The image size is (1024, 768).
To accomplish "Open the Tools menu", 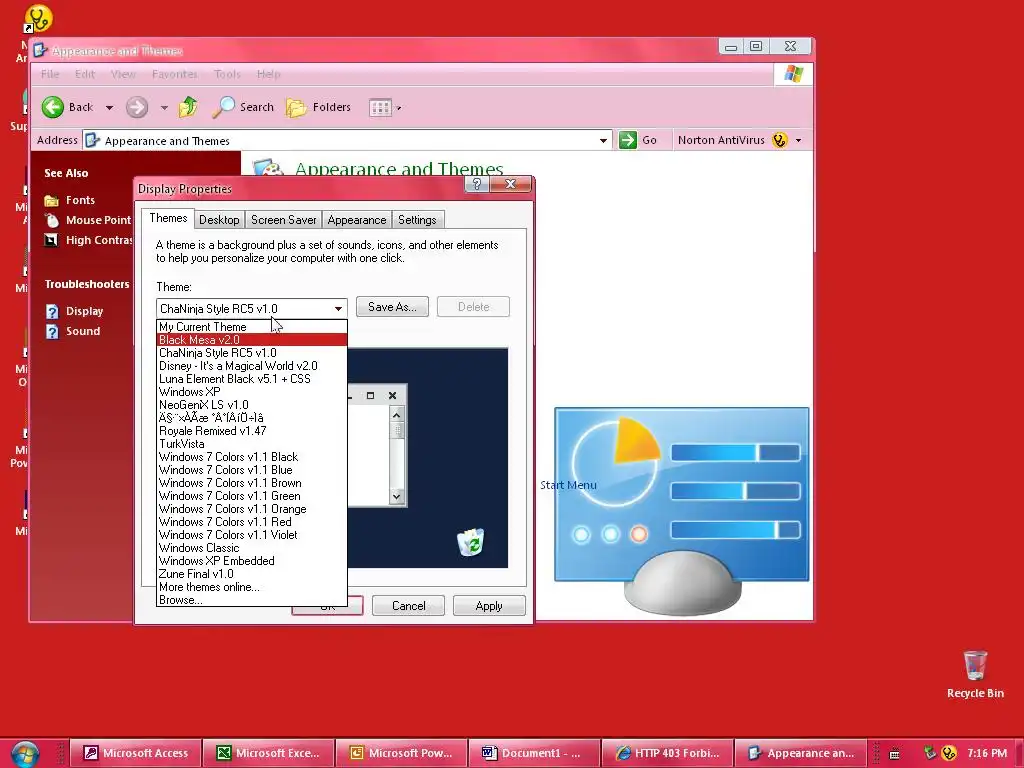I will click(227, 74).
